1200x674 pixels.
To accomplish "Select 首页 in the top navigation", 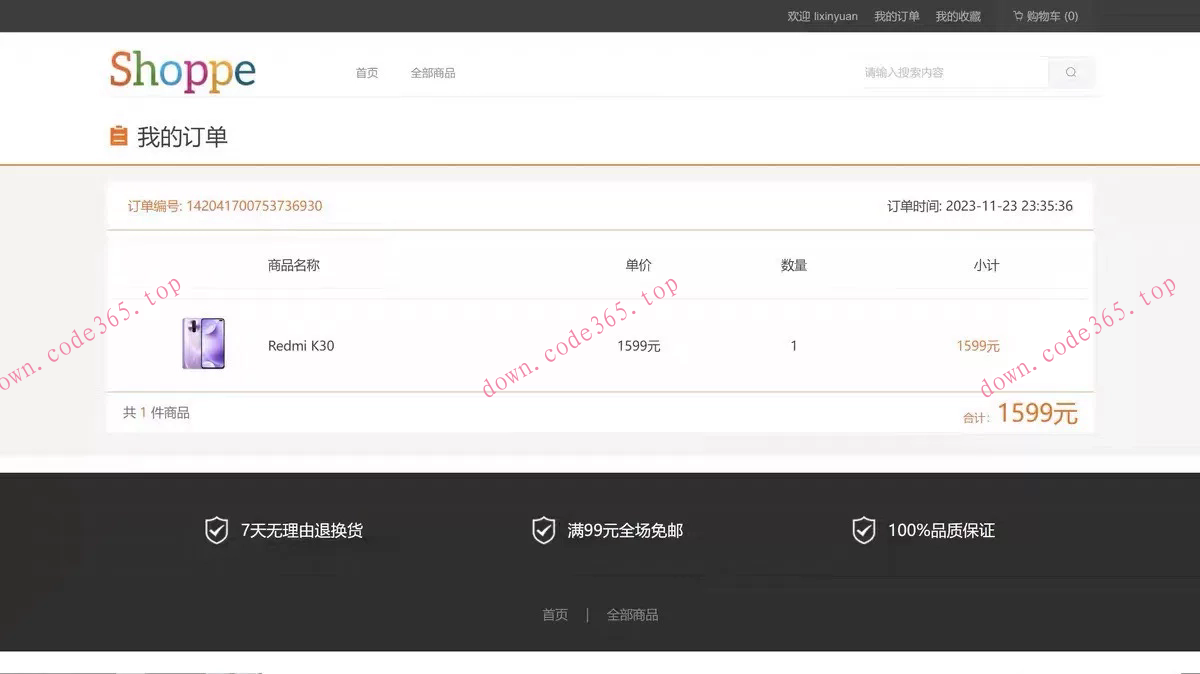I will click(365, 72).
